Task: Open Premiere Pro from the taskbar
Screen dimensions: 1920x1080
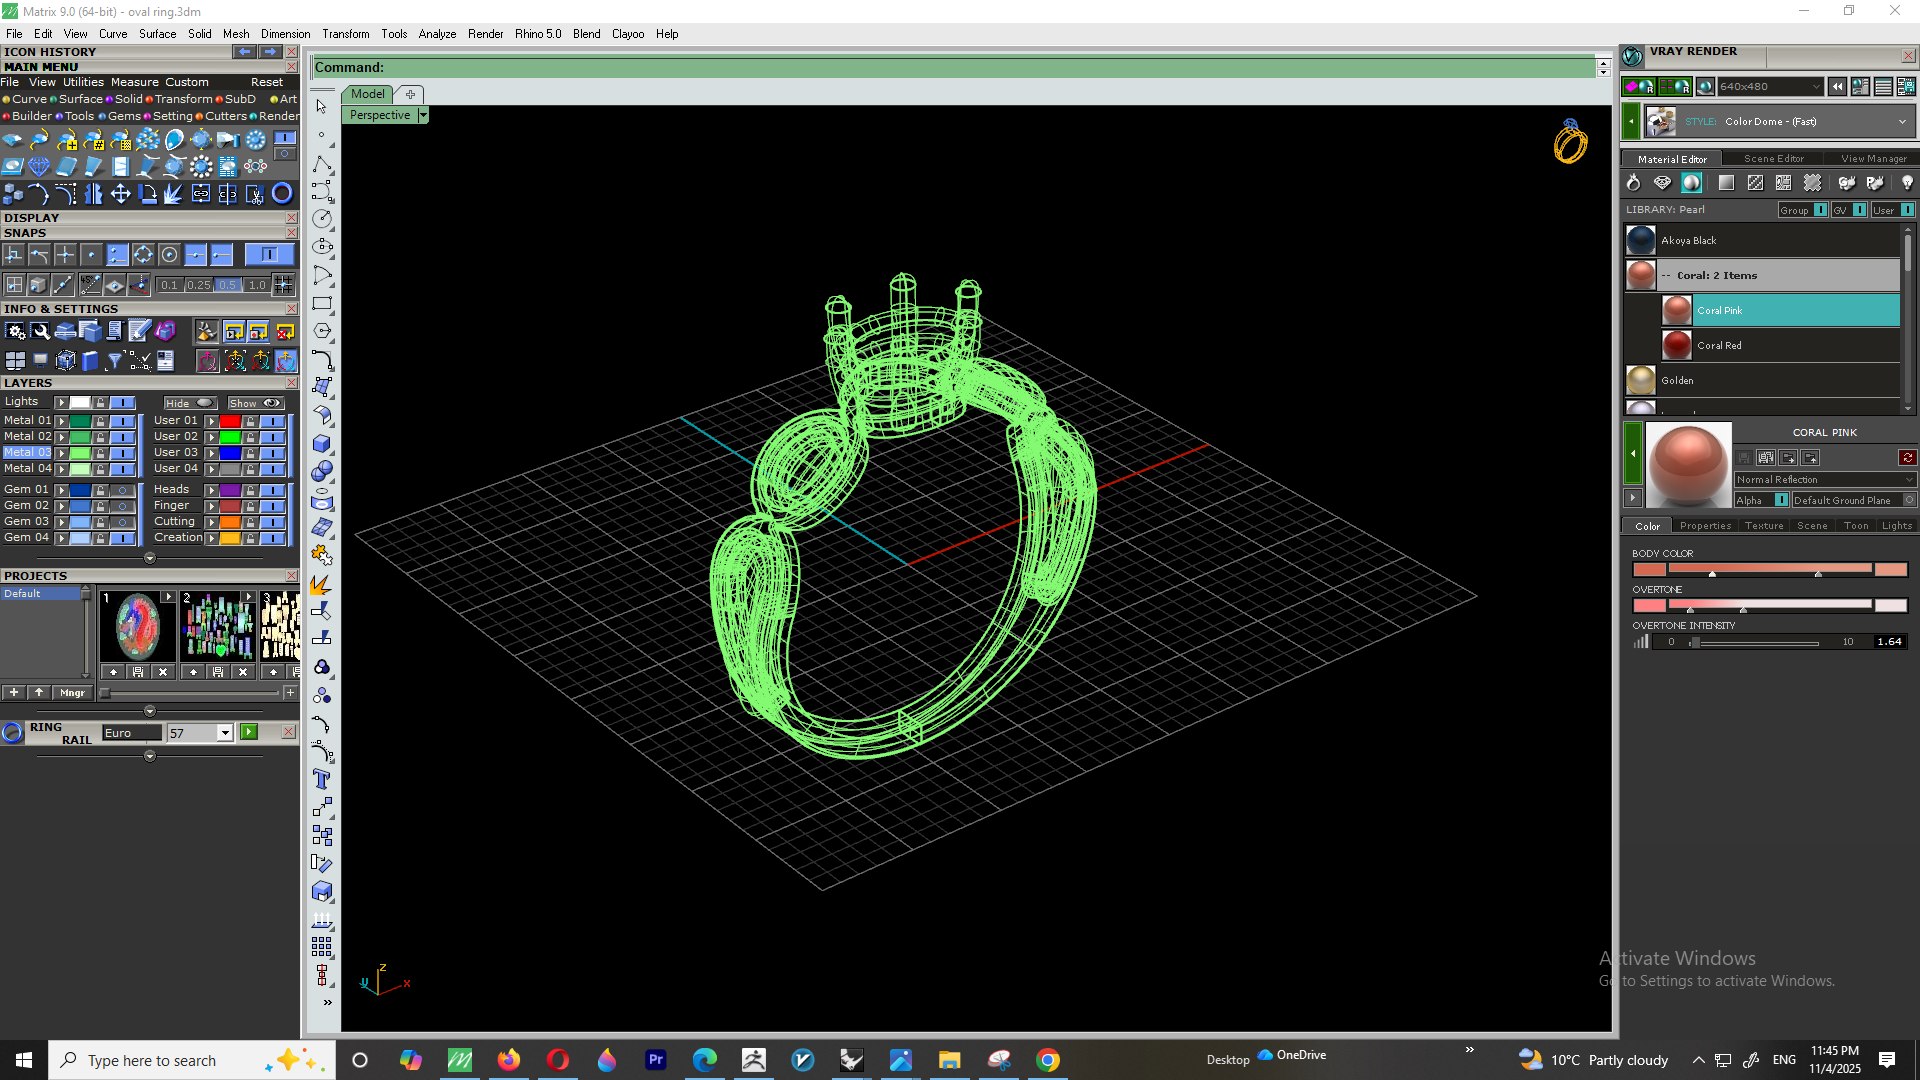Action: [x=656, y=1060]
